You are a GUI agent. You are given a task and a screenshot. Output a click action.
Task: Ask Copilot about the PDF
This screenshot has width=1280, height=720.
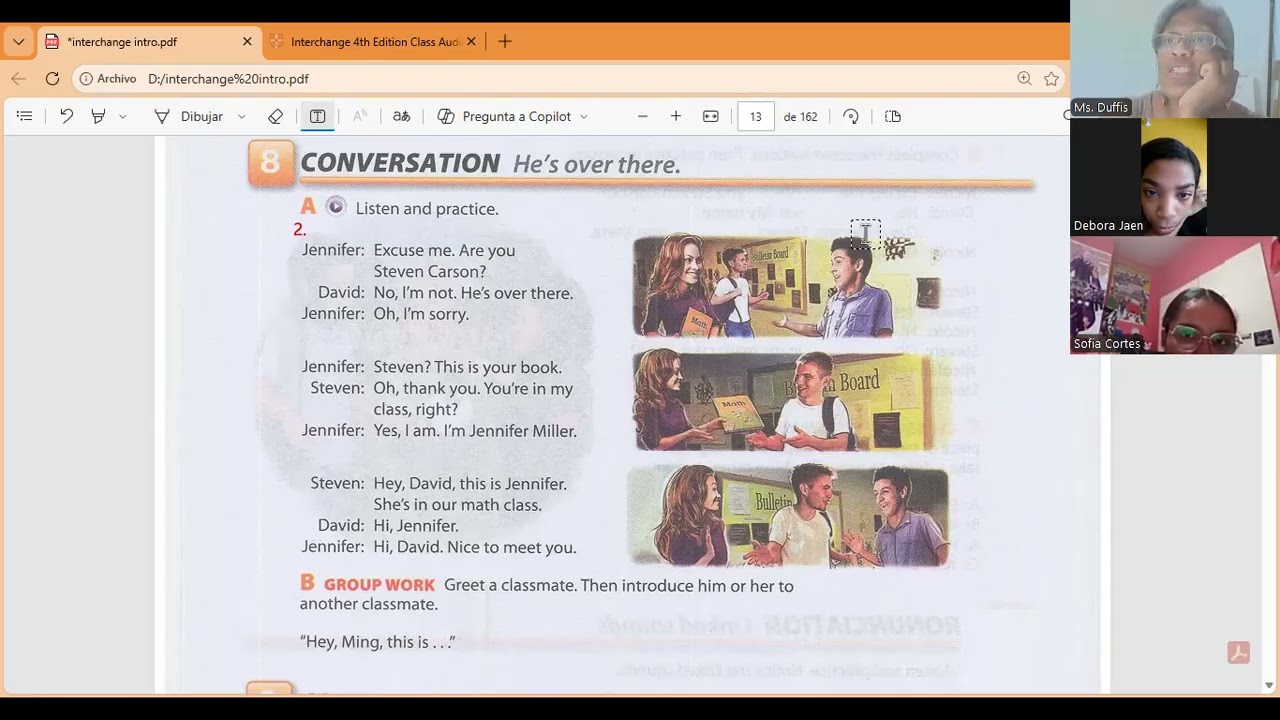tap(504, 116)
